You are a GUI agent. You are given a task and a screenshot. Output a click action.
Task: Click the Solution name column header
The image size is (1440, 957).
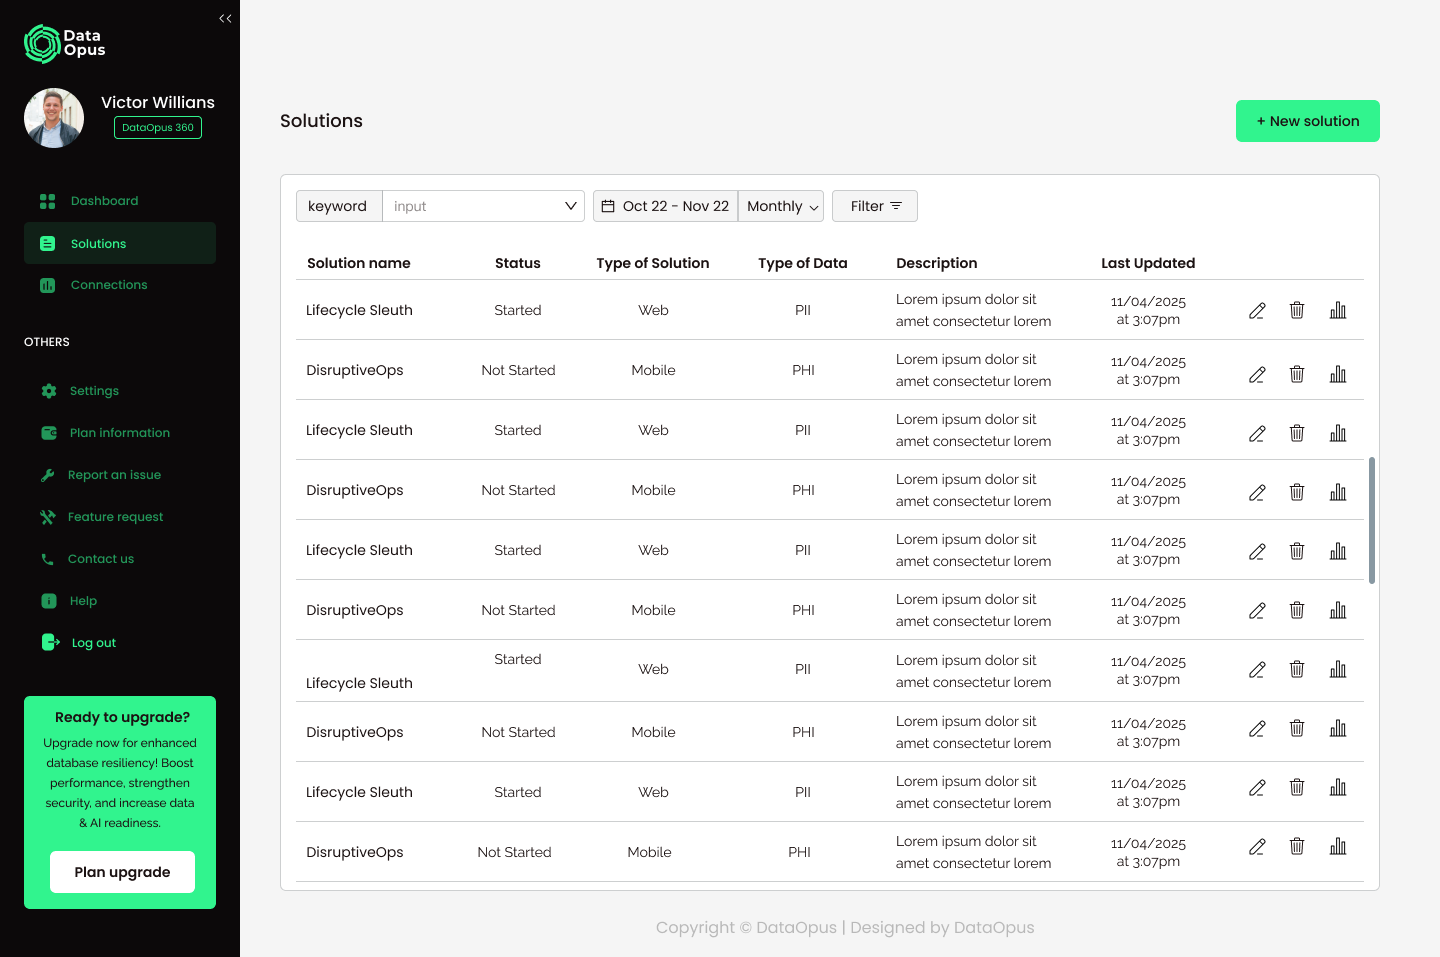359,263
